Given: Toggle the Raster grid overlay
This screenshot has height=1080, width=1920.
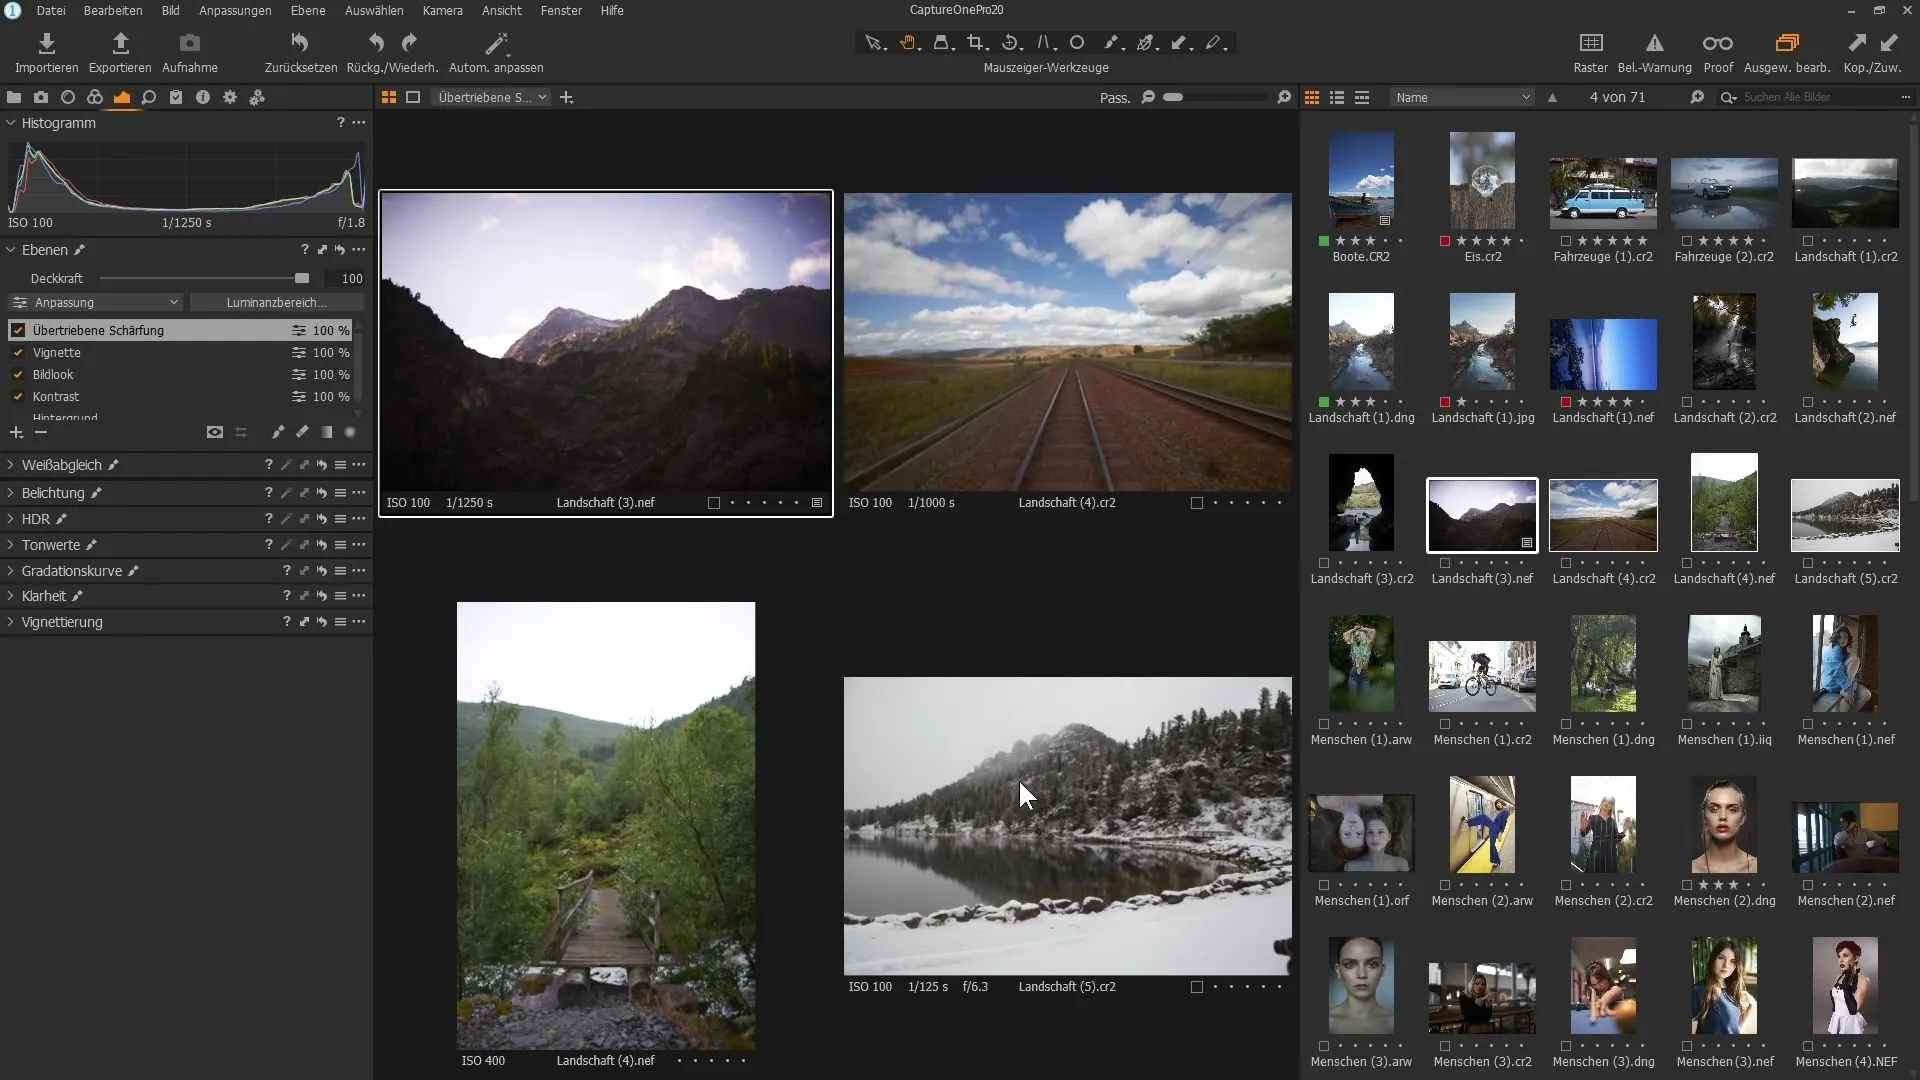Looking at the screenshot, I should (x=1590, y=43).
